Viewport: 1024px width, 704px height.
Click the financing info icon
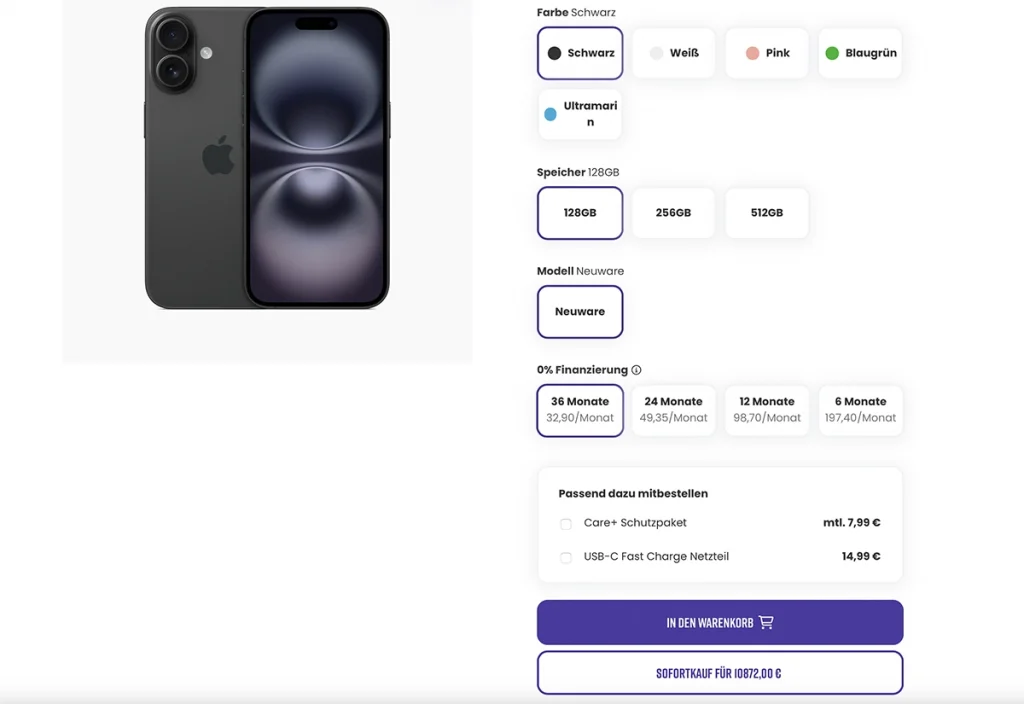636,370
